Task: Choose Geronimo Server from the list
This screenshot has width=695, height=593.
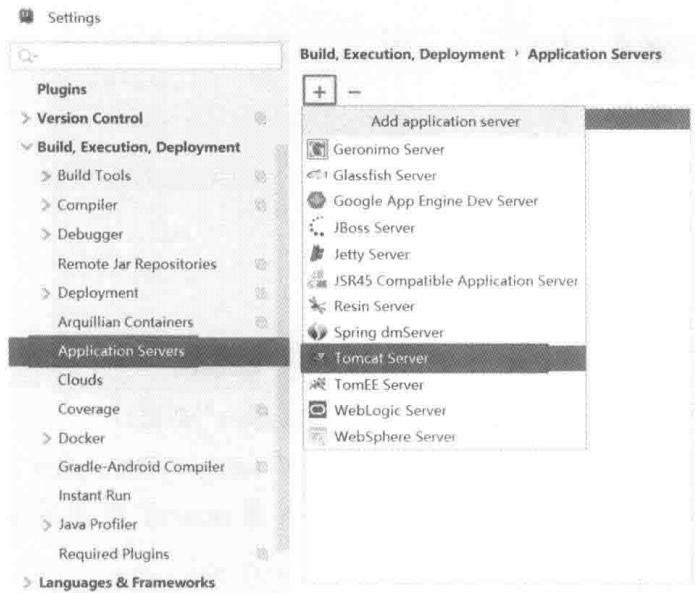Action: [444, 149]
